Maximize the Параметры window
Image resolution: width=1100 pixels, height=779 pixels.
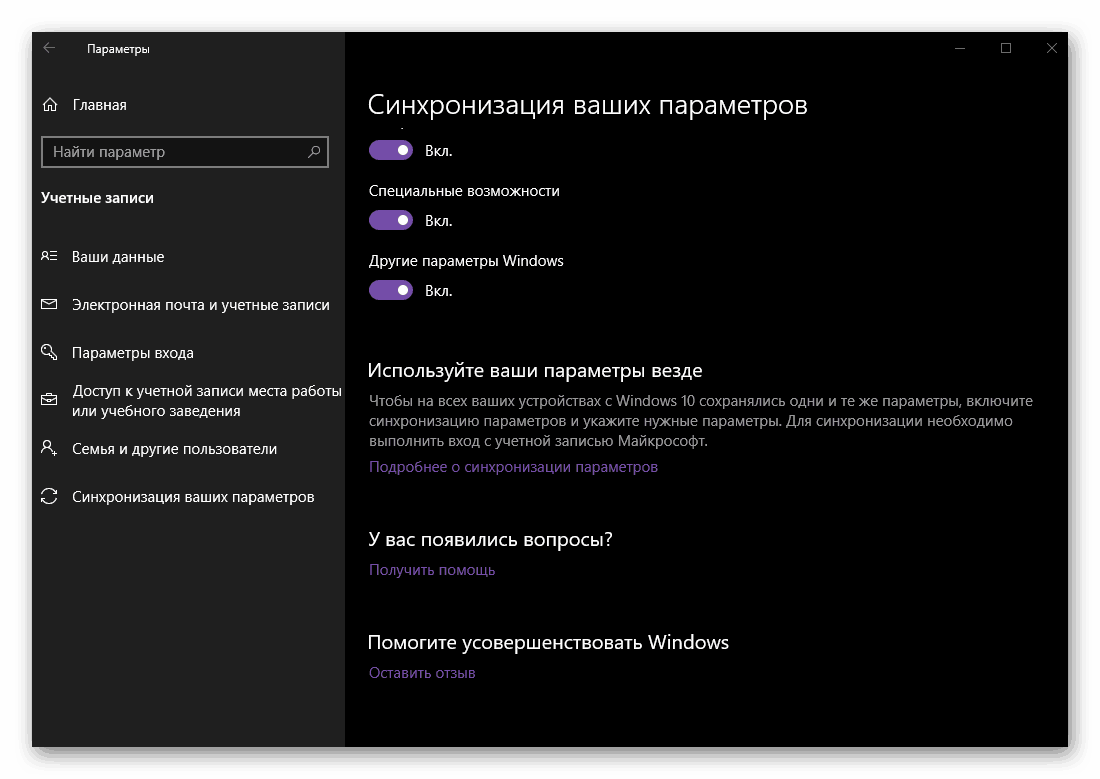pyautogui.click(x=1006, y=48)
